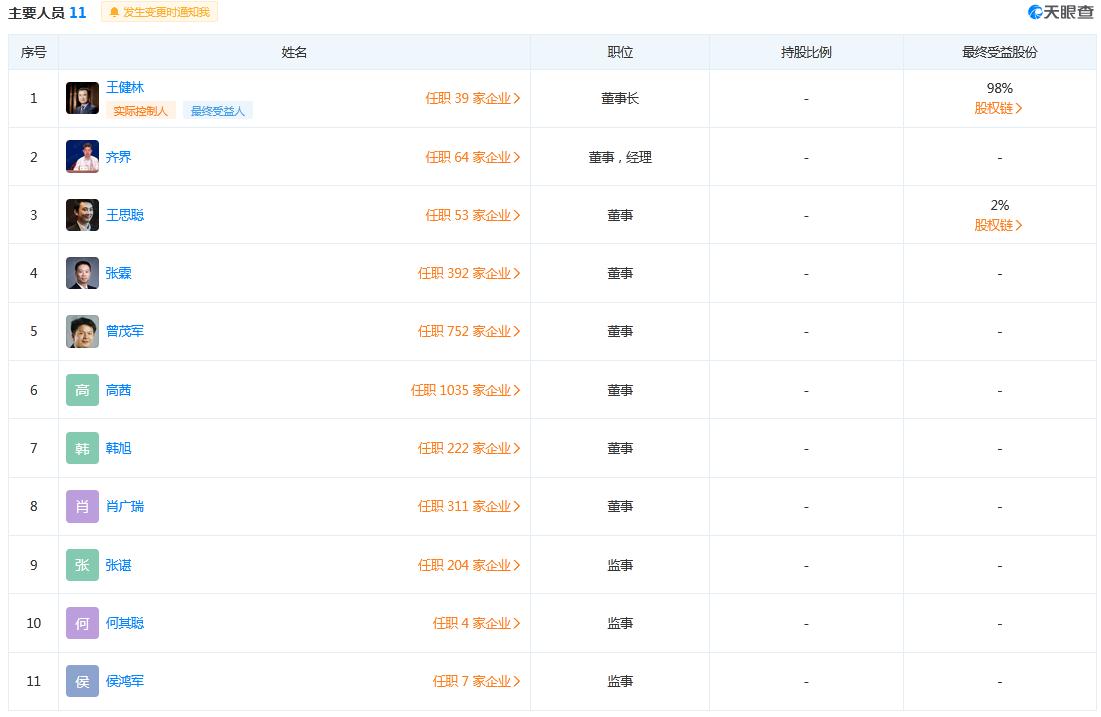Expand 任职 311 家企业 list

click(x=469, y=506)
